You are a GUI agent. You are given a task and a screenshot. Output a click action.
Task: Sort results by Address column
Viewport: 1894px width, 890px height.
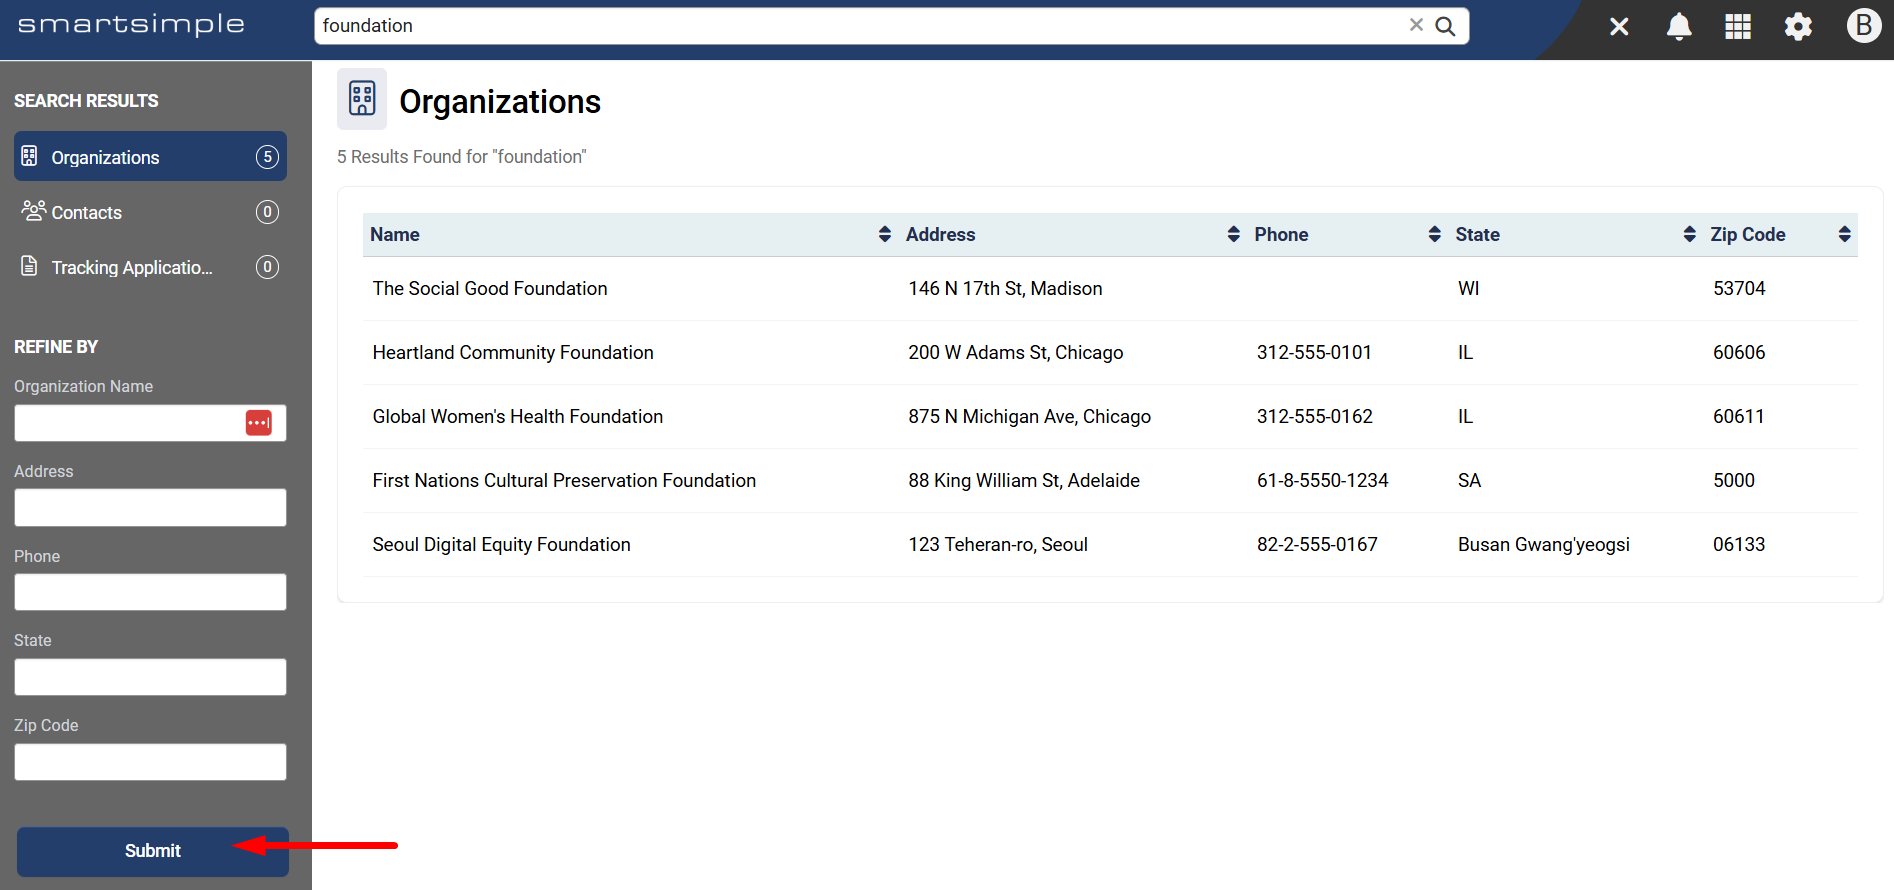1233,234
